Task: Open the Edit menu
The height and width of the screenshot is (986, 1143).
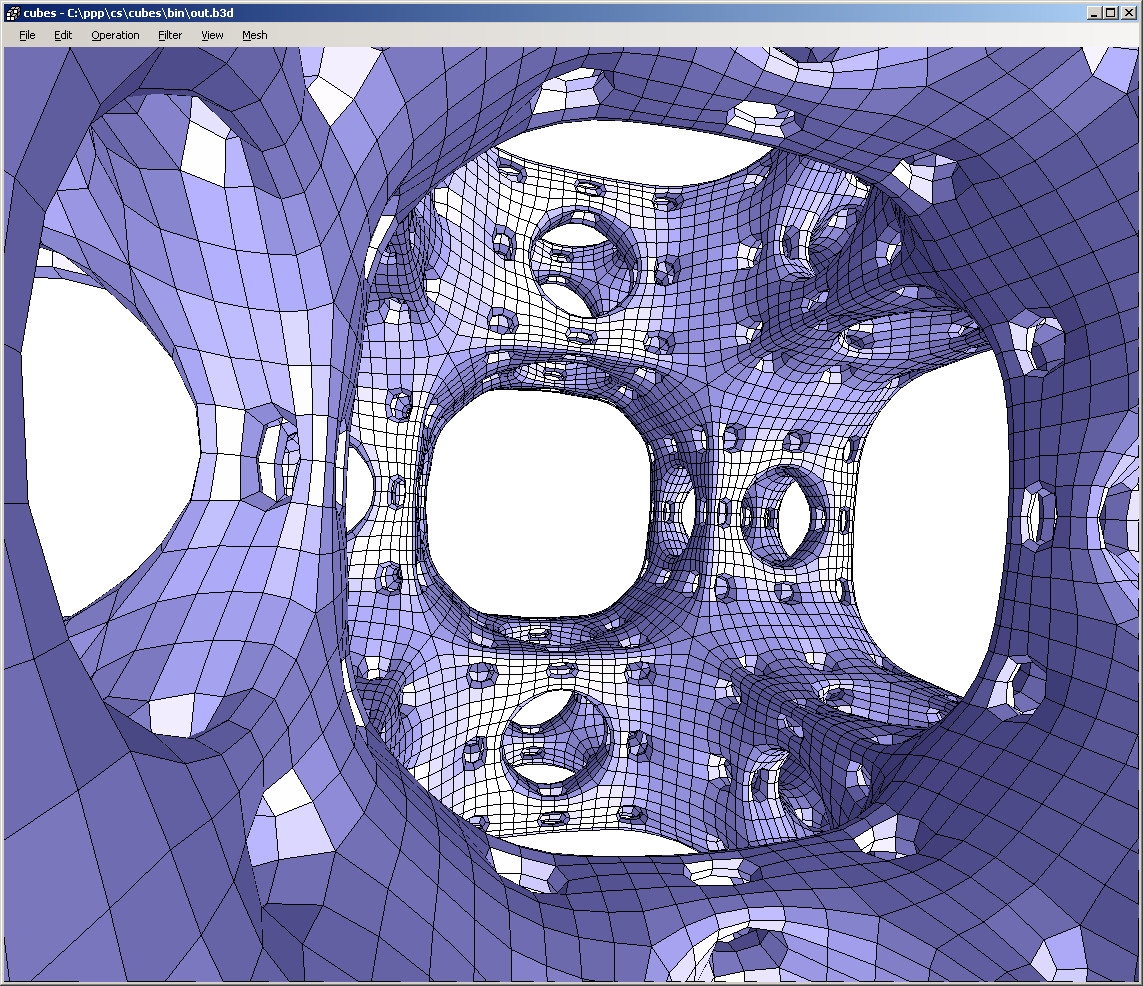Action: click(63, 35)
